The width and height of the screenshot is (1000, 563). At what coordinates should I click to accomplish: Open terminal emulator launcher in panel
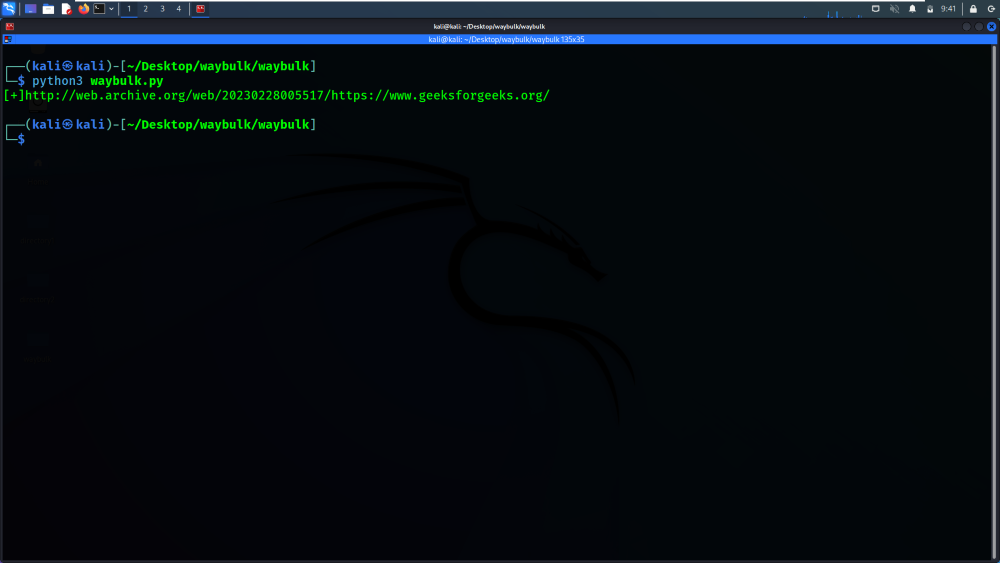tap(99, 9)
